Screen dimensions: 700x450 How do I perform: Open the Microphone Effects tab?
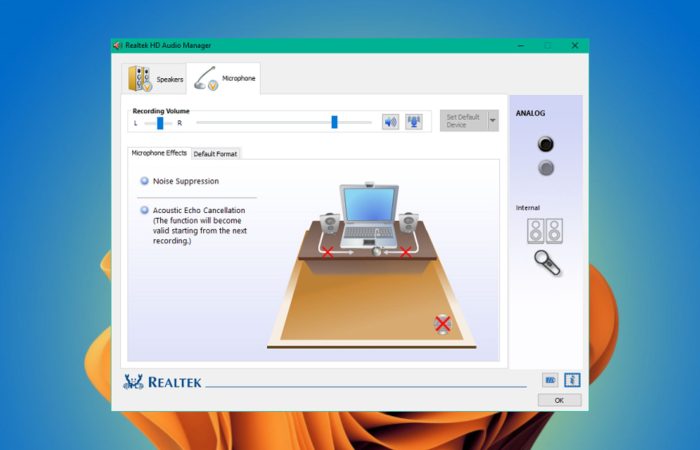tap(159, 153)
